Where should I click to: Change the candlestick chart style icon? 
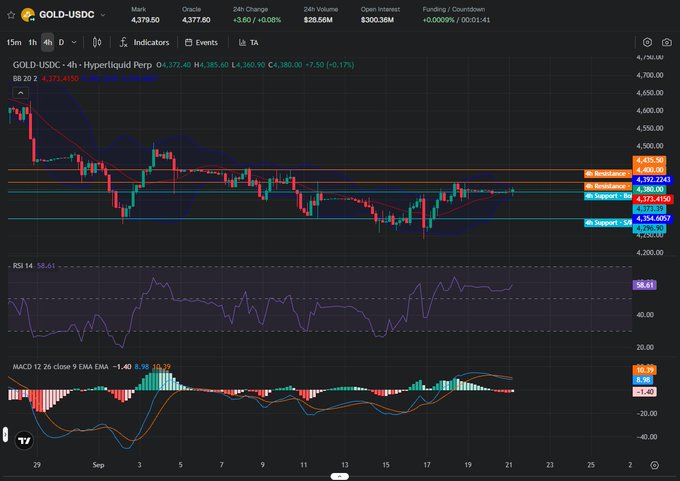[x=97, y=43]
